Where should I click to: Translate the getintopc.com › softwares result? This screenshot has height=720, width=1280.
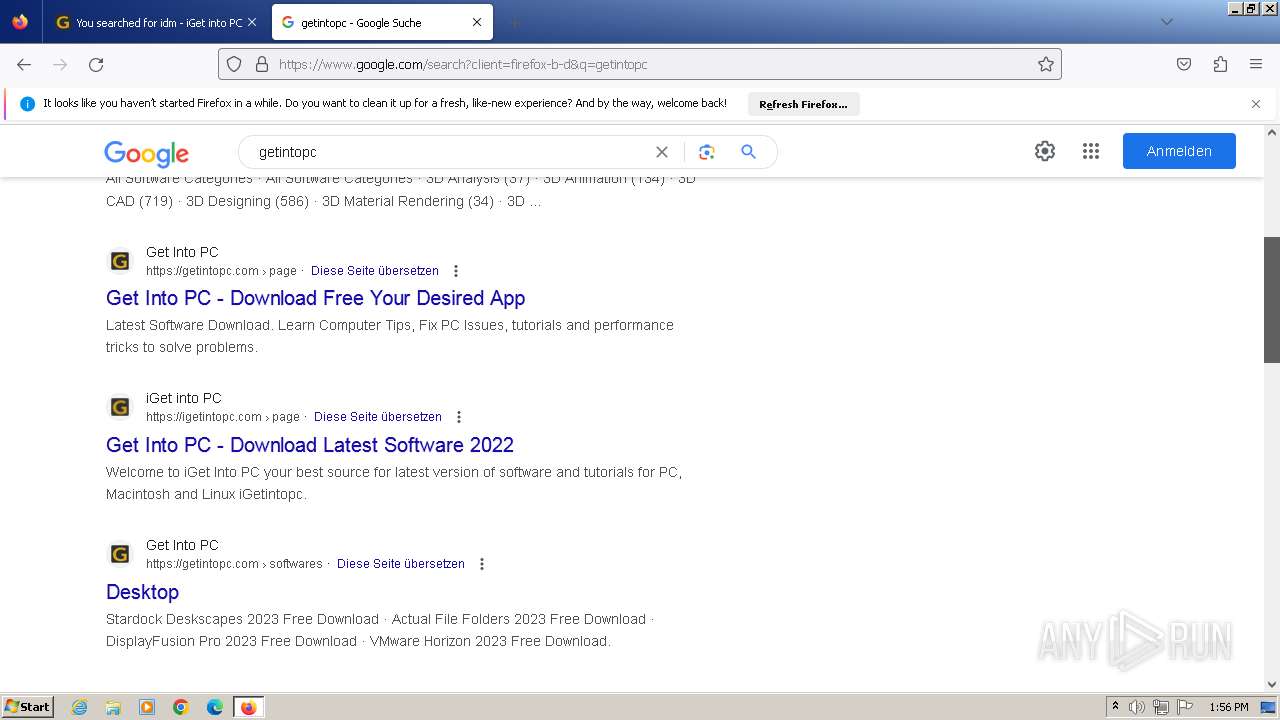coord(401,564)
